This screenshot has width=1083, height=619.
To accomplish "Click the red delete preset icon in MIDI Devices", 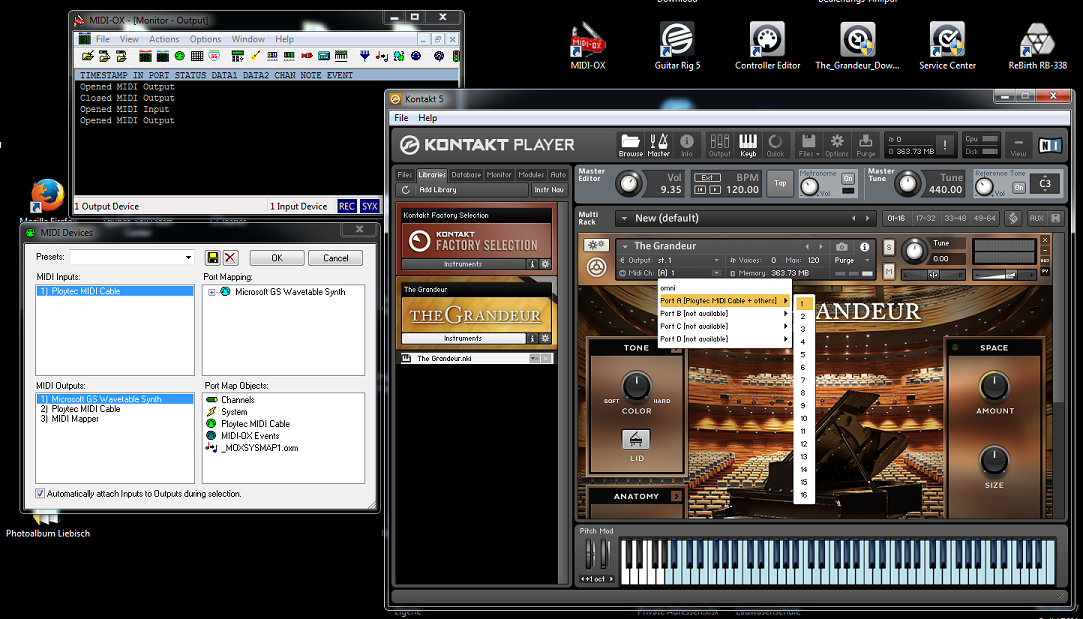I will click(231, 258).
